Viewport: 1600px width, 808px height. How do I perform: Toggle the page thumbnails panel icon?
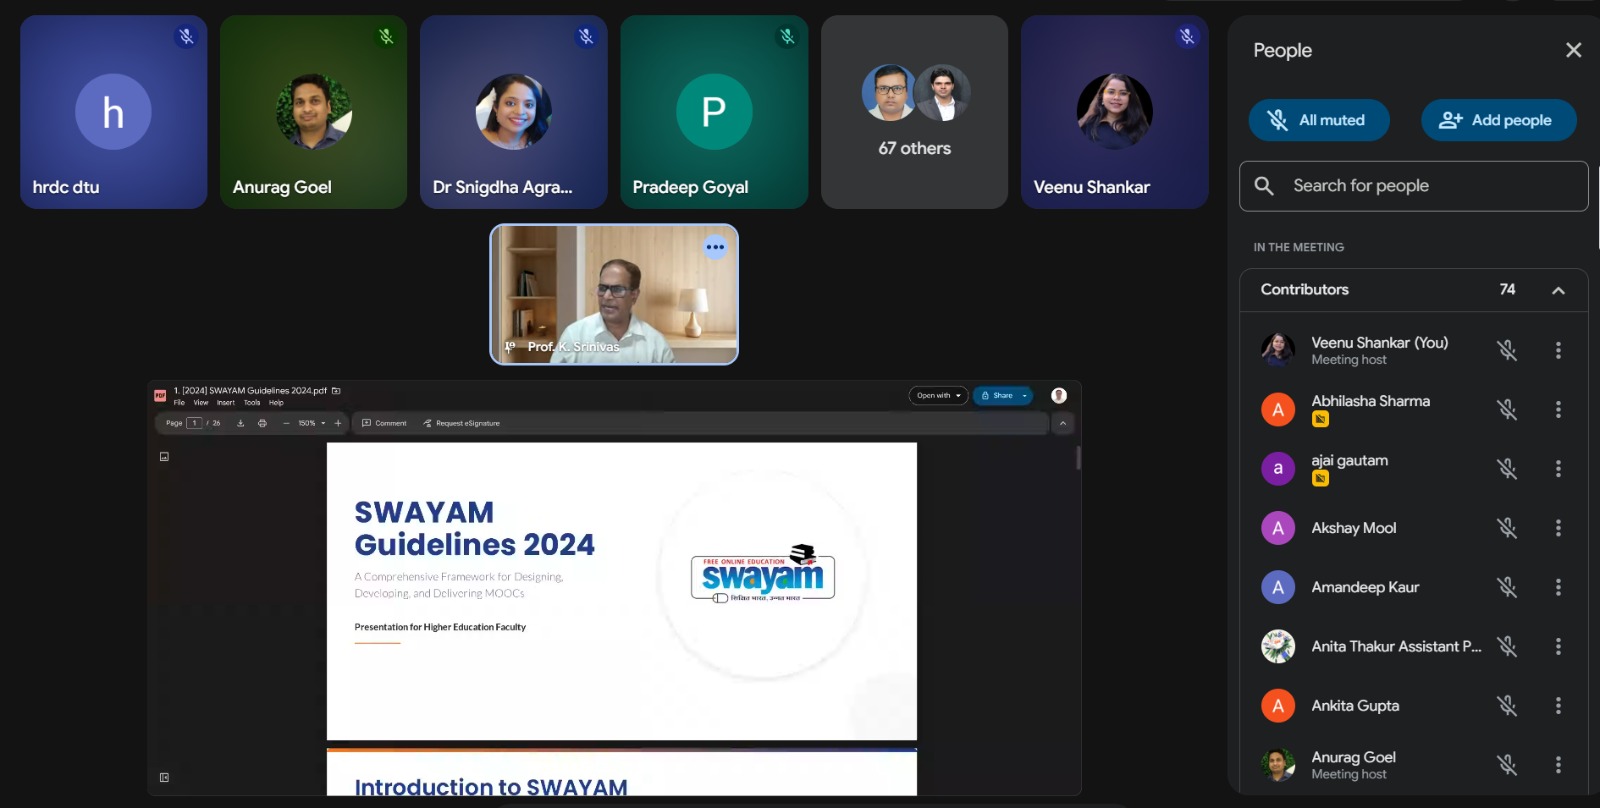point(164,457)
